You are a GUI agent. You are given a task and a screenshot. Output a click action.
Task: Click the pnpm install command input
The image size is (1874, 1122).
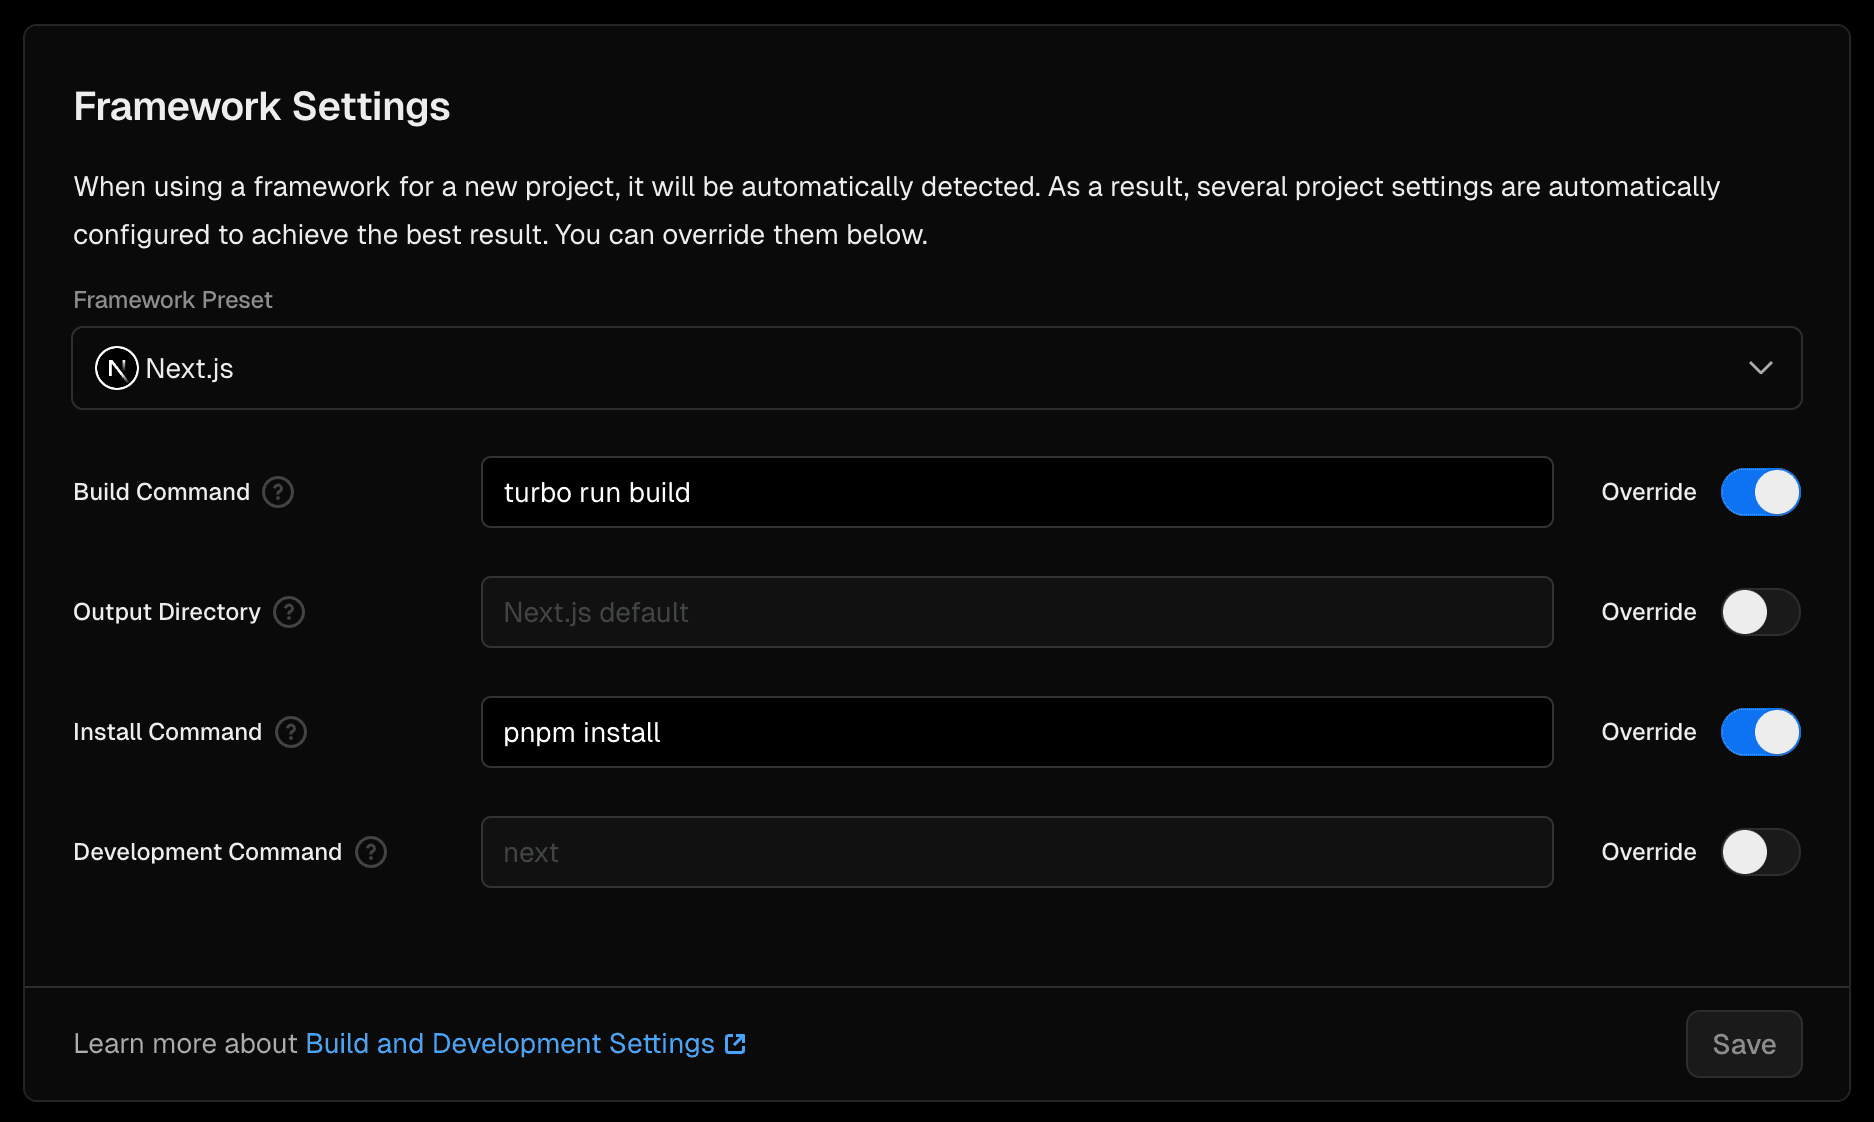(1016, 732)
